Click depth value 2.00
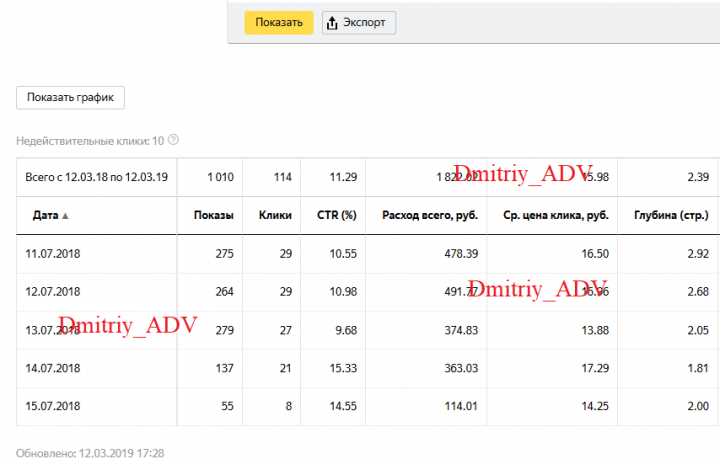 698,406
